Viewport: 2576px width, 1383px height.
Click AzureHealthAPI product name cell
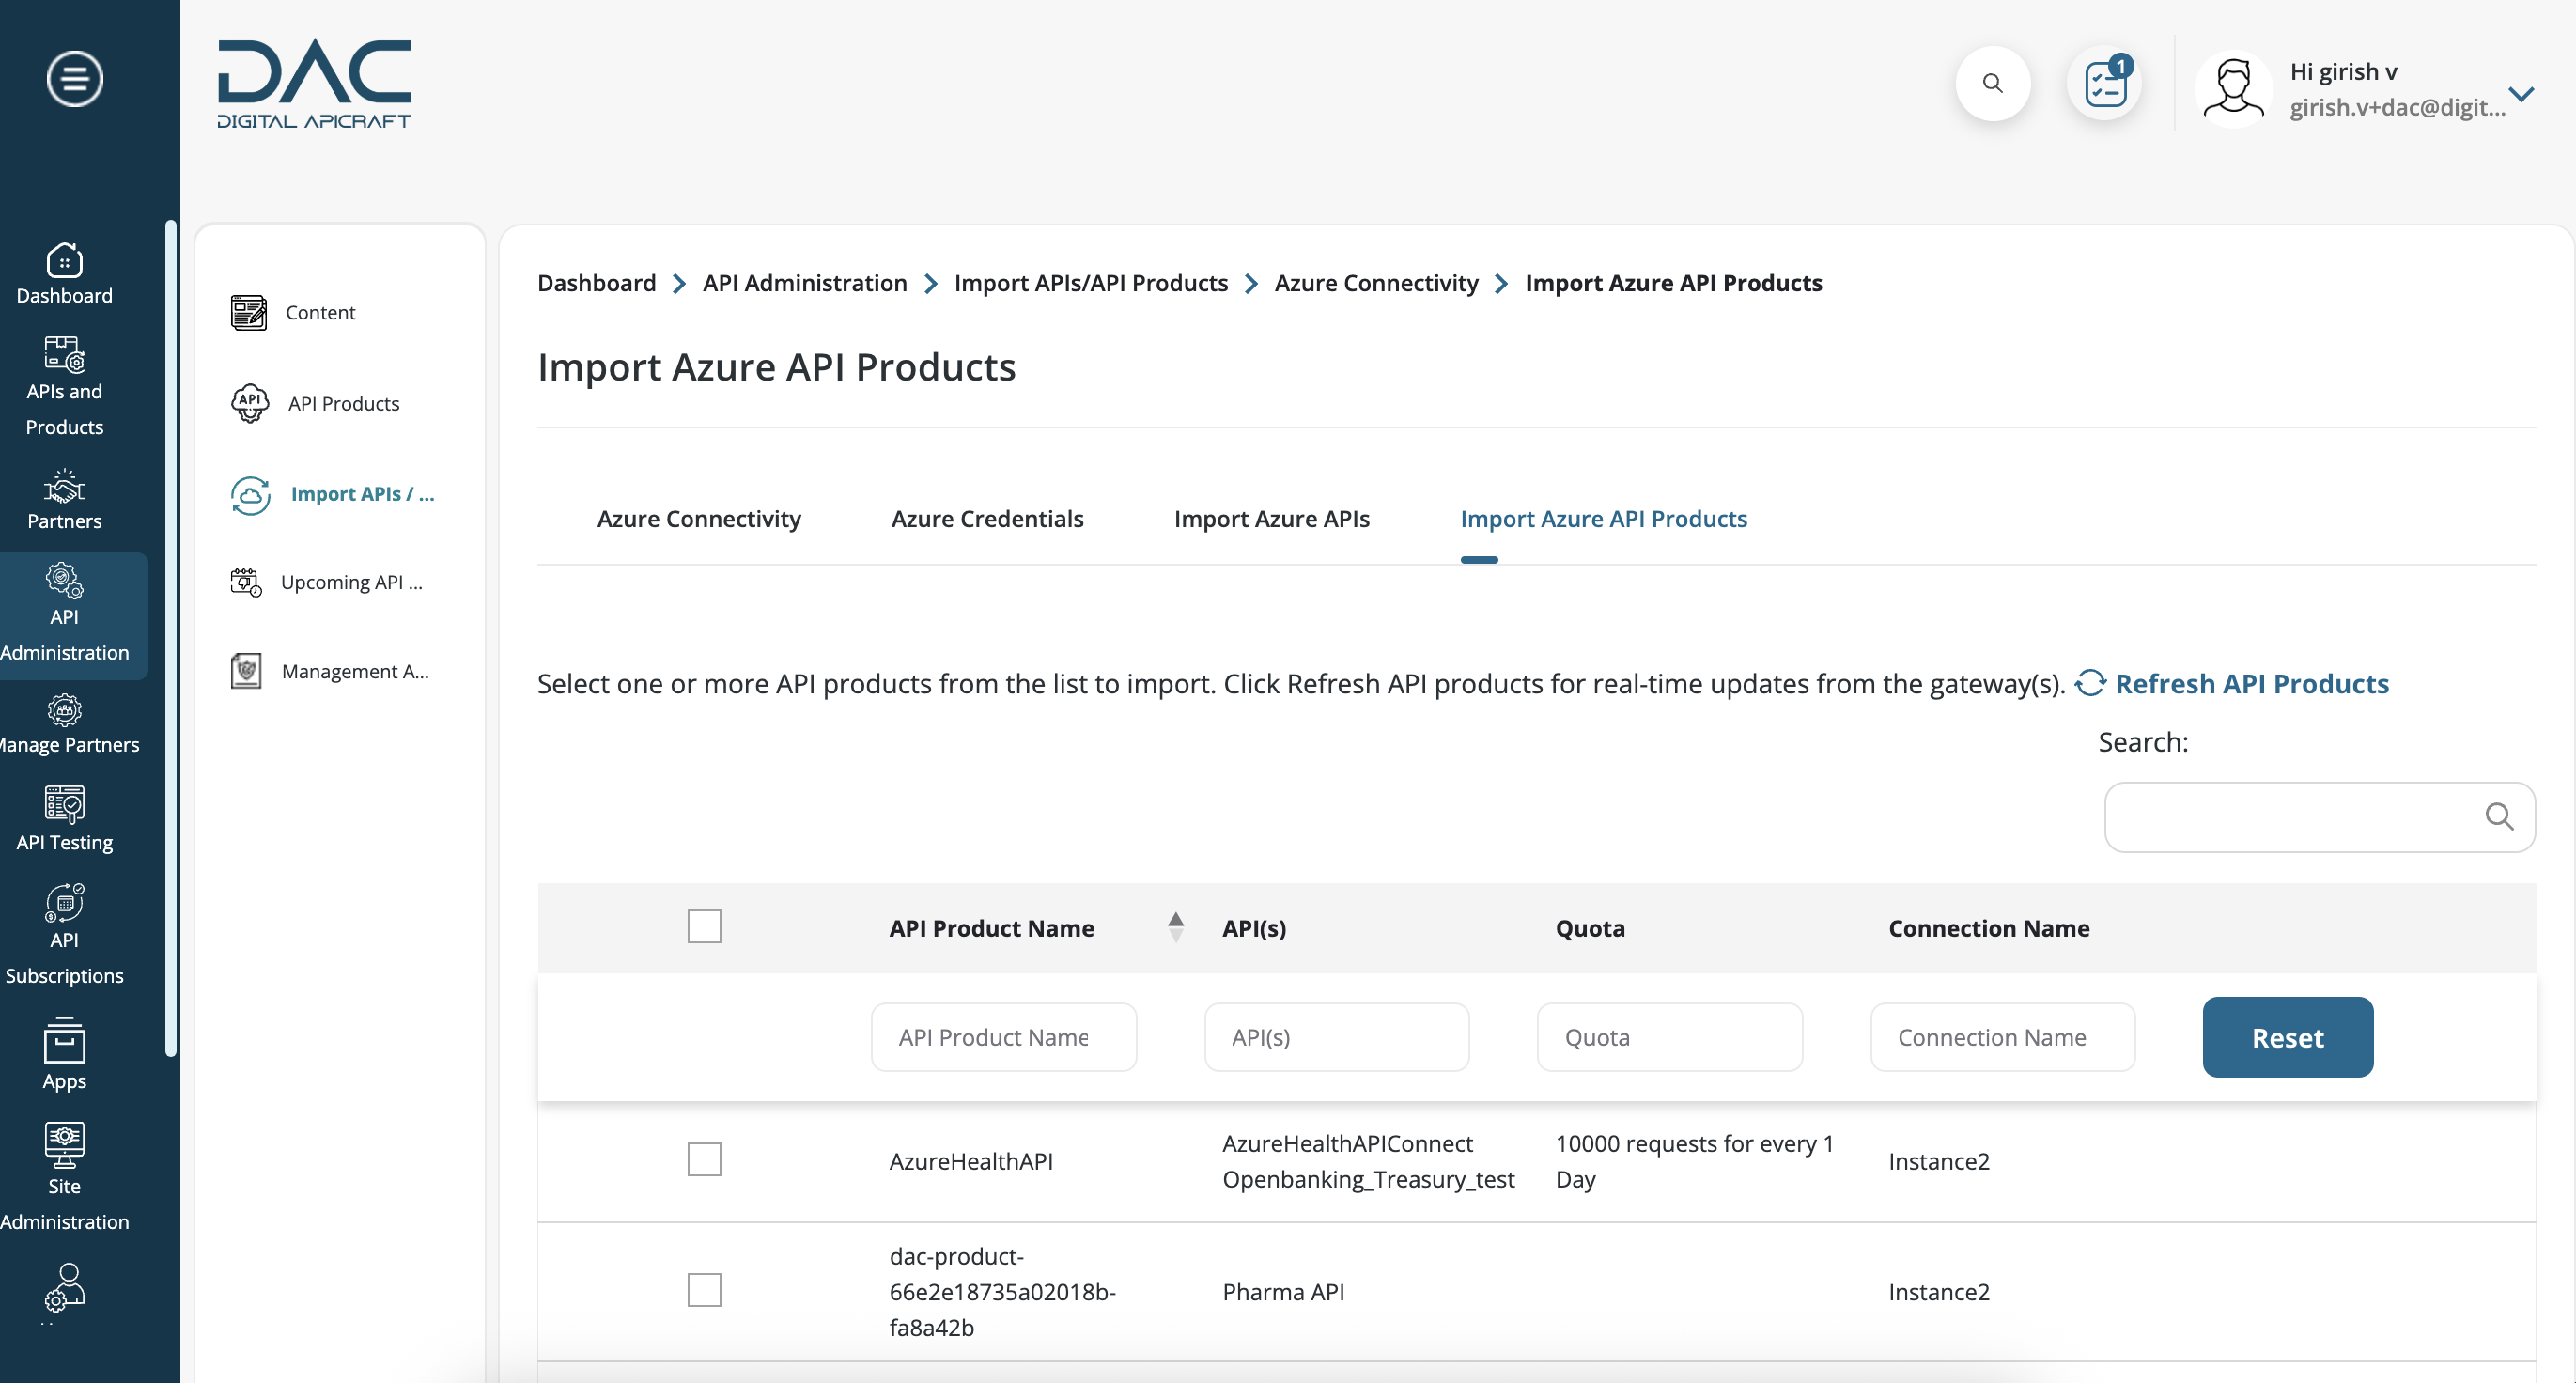coord(970,1162)
